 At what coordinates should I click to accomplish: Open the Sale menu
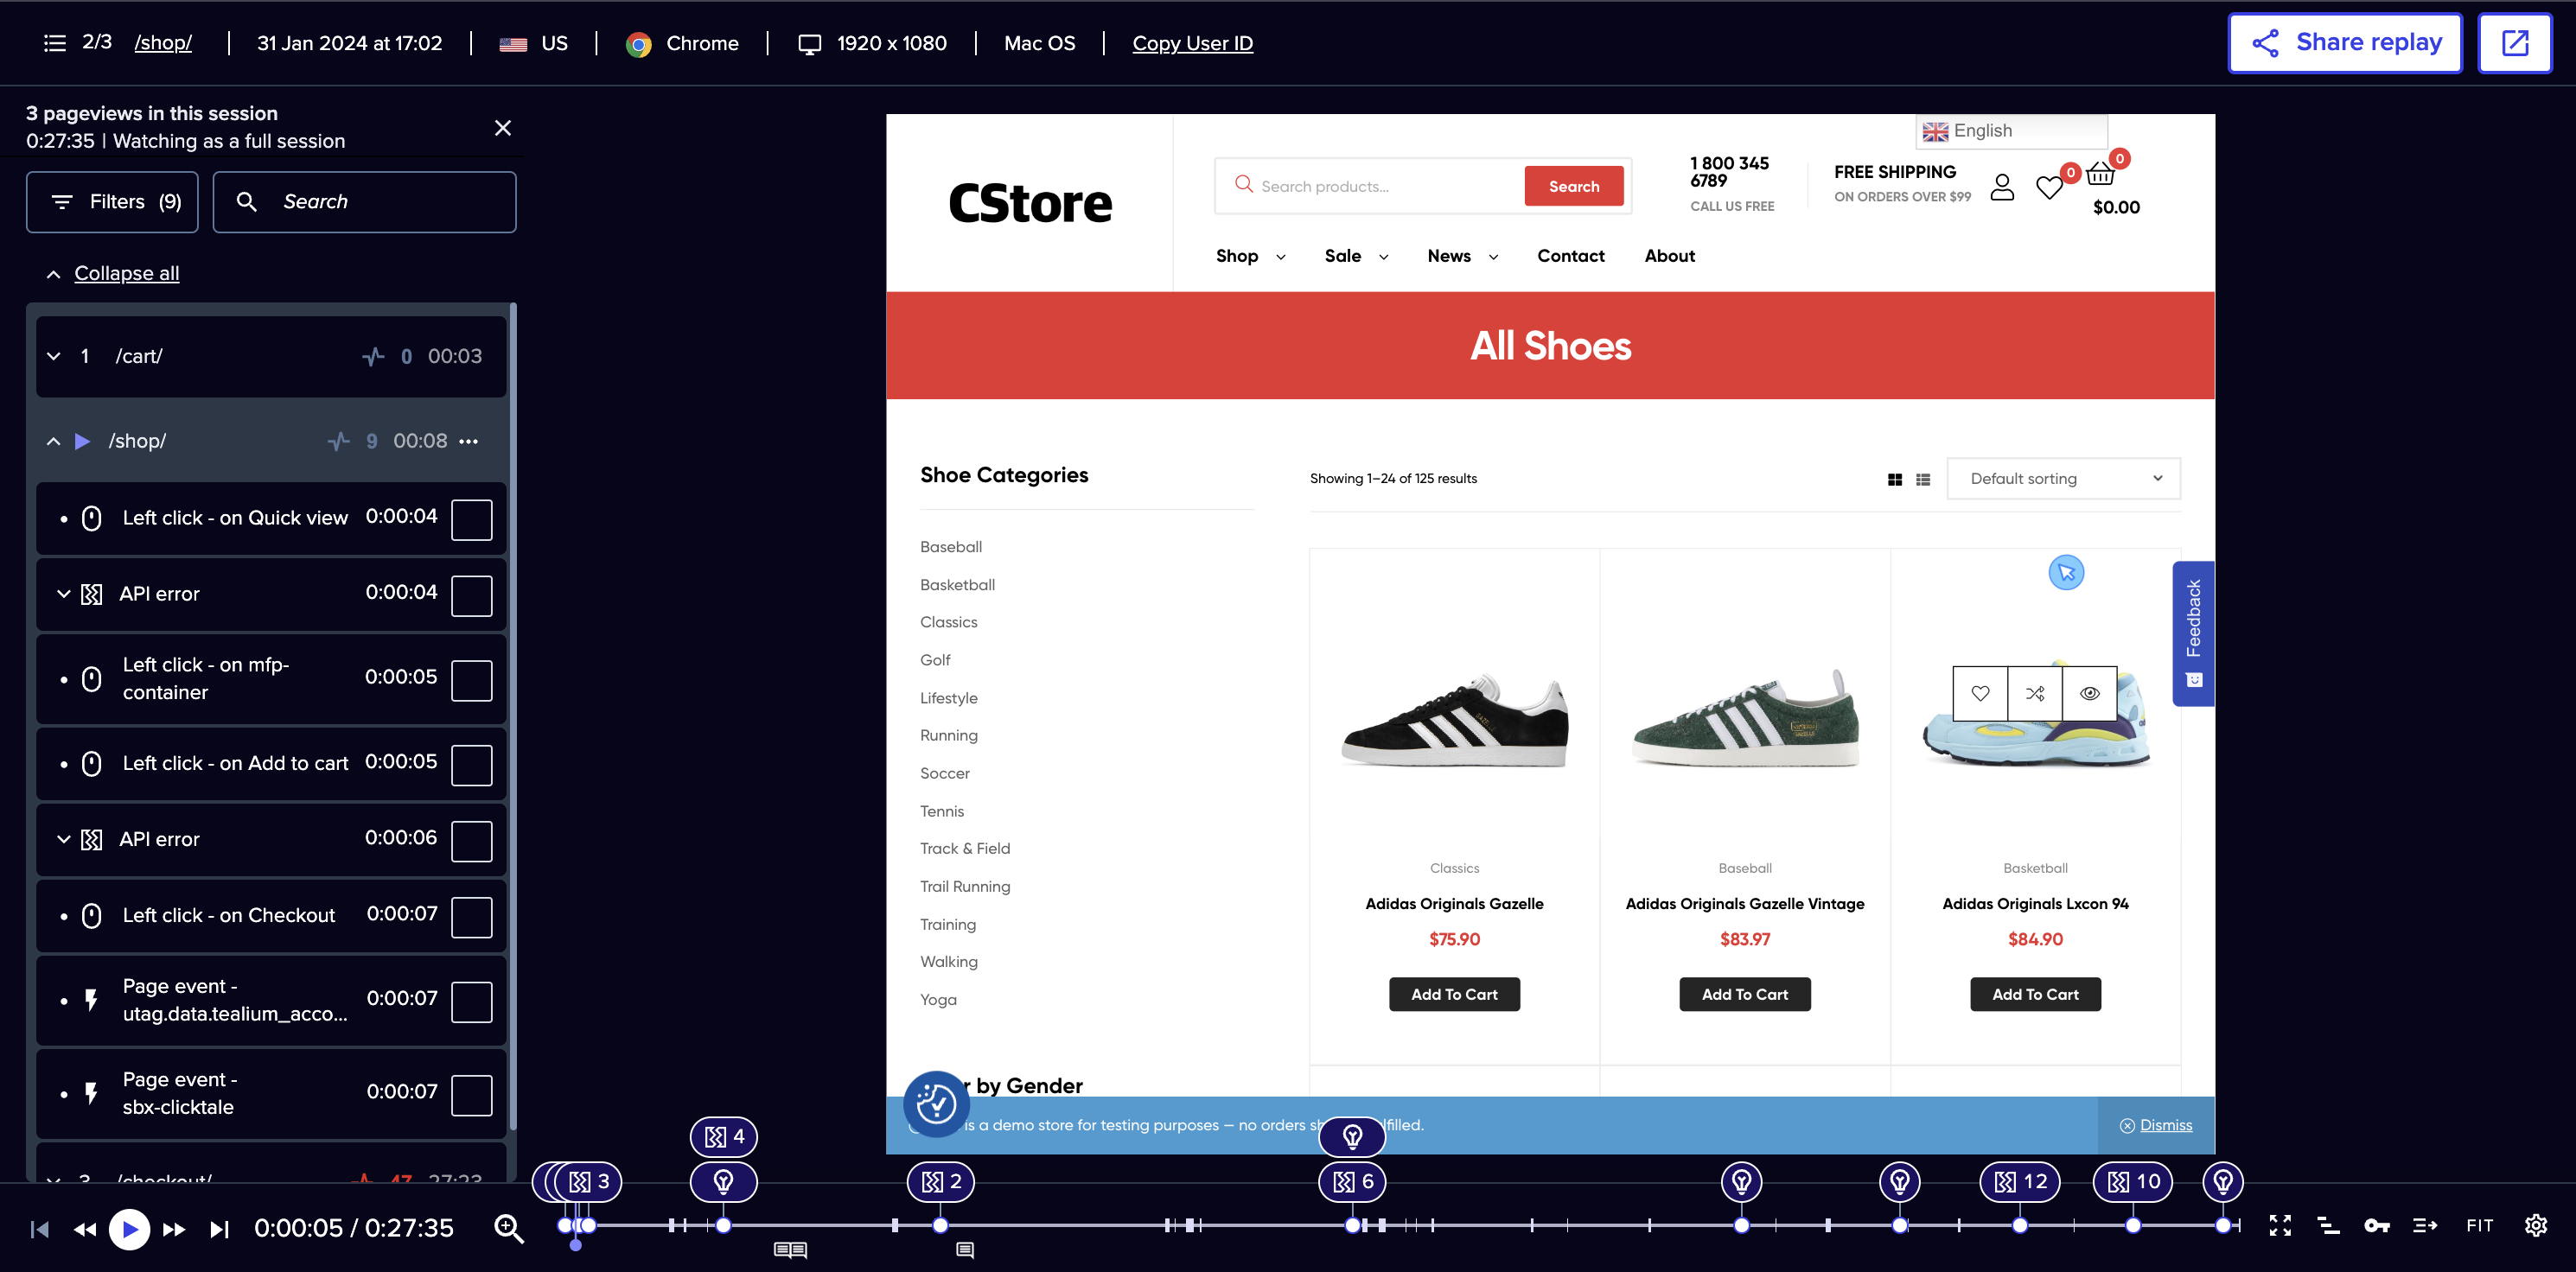(1356, 256)
